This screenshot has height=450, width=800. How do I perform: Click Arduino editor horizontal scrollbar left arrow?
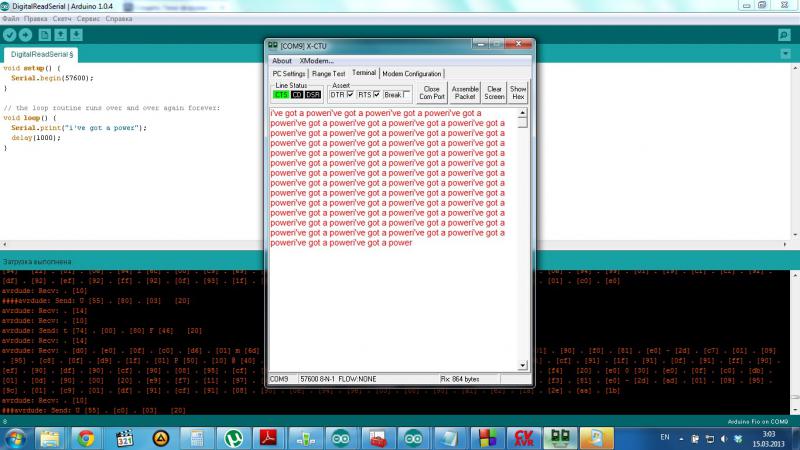(5, 244)
